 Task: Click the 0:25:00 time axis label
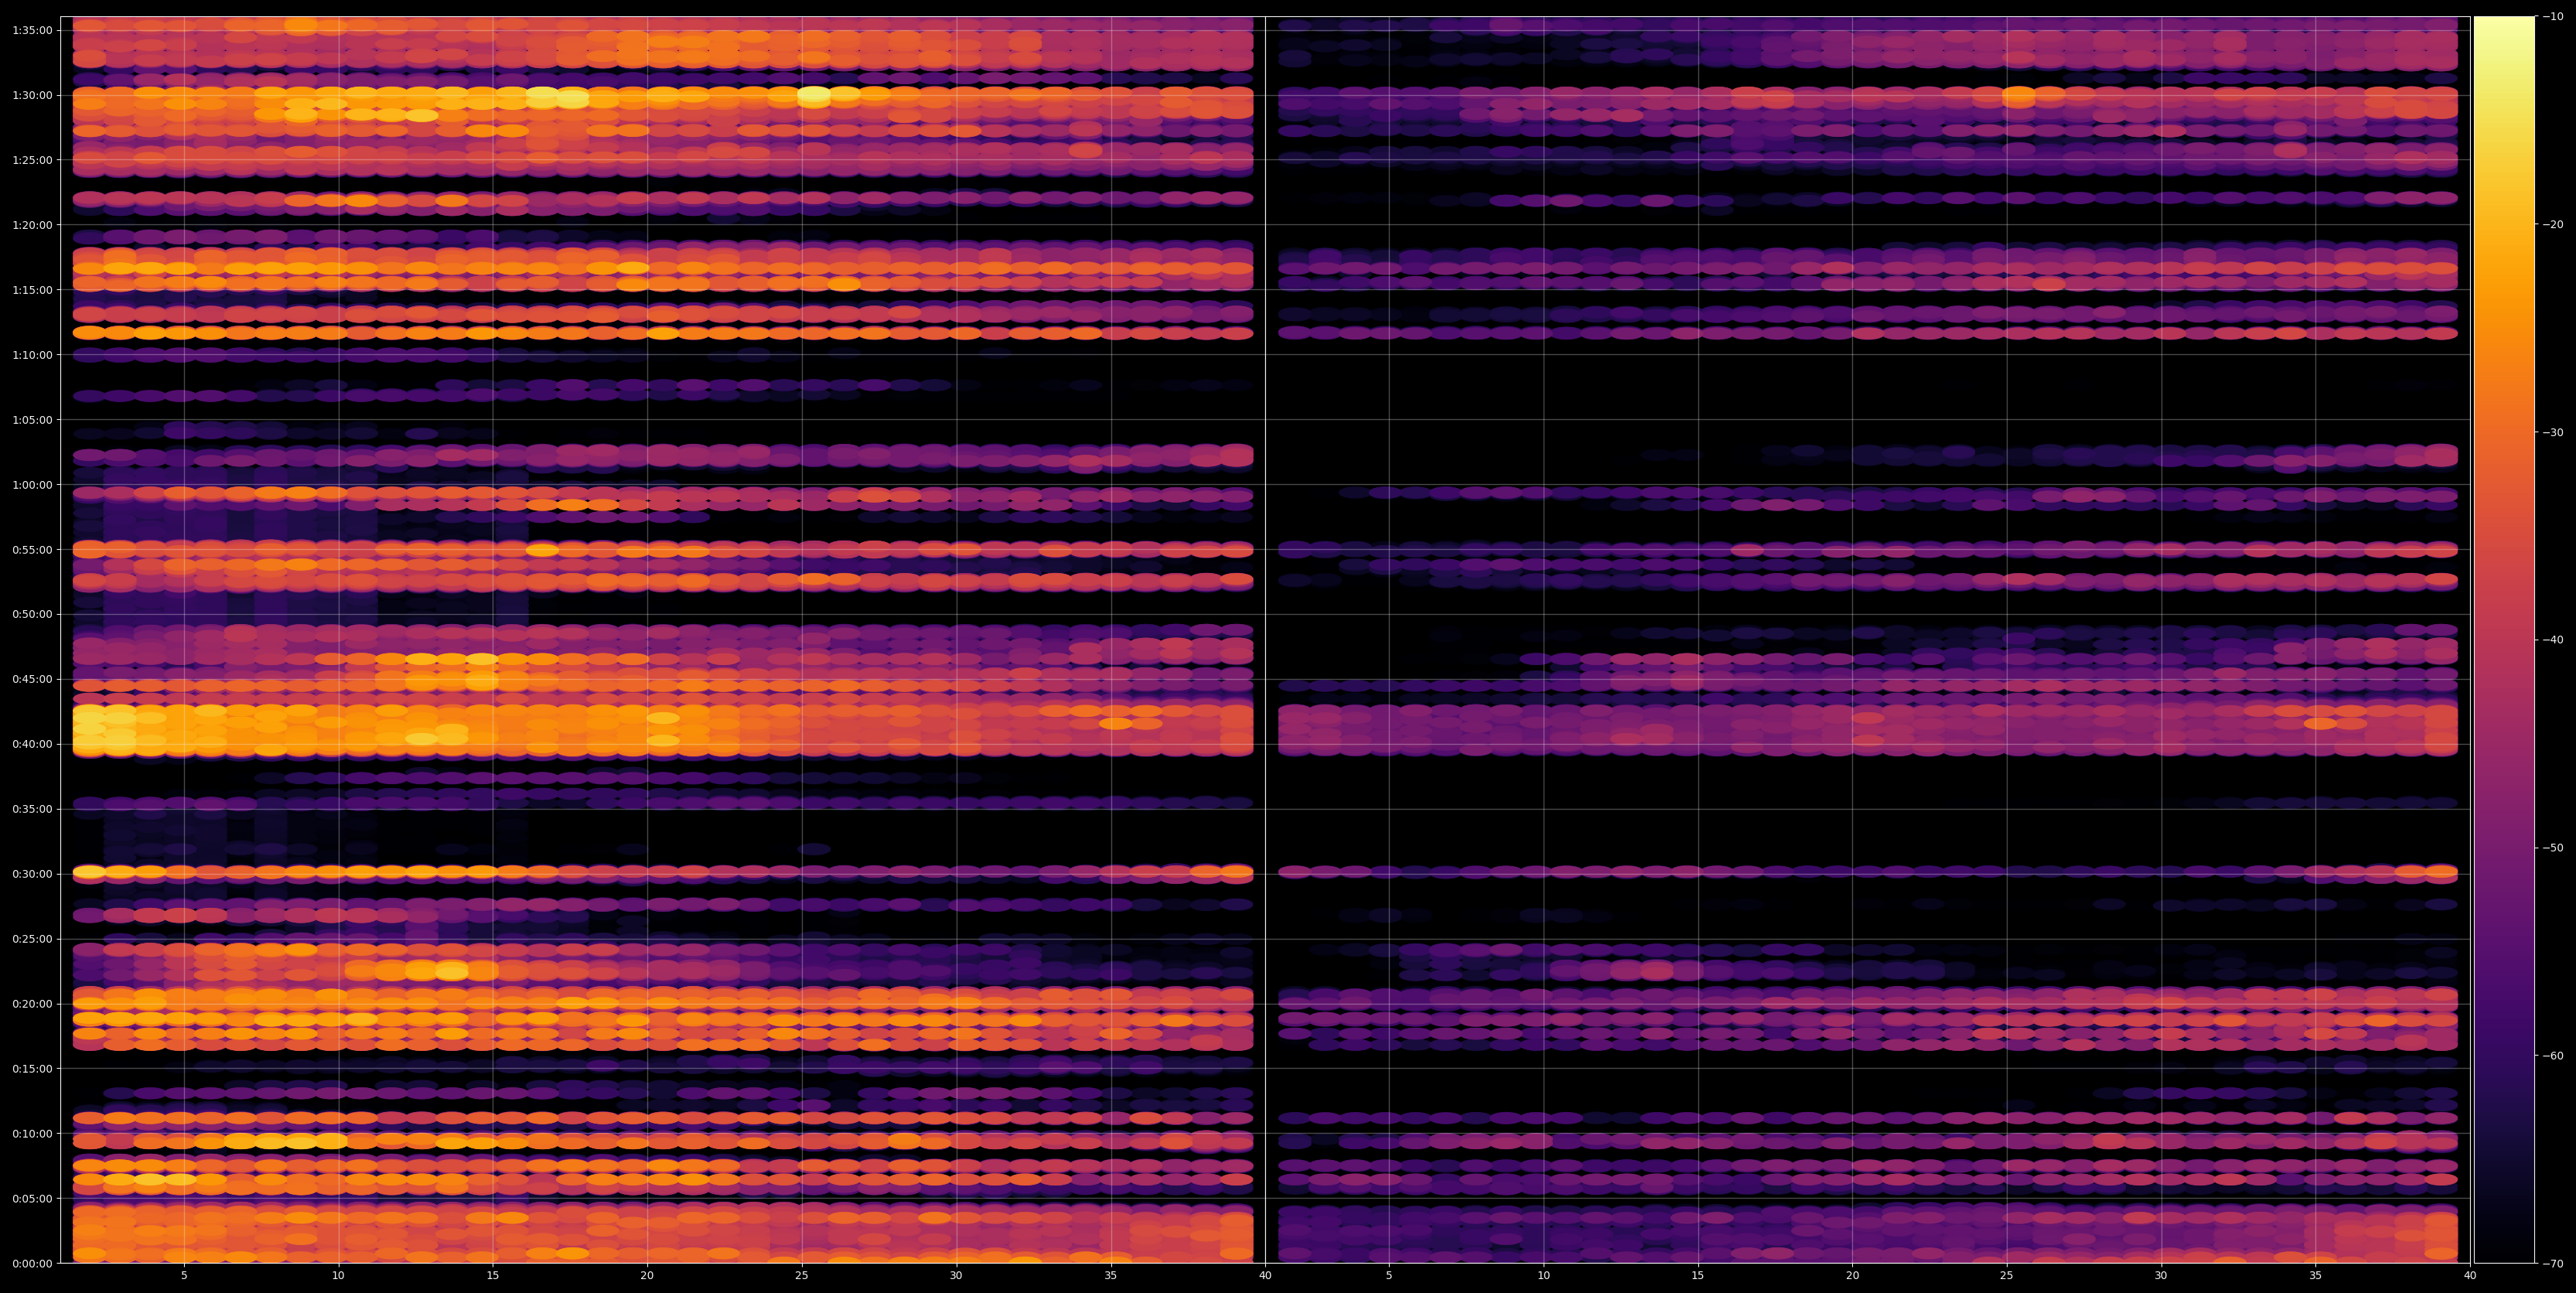pyautogui.click(x=32, y=938)
